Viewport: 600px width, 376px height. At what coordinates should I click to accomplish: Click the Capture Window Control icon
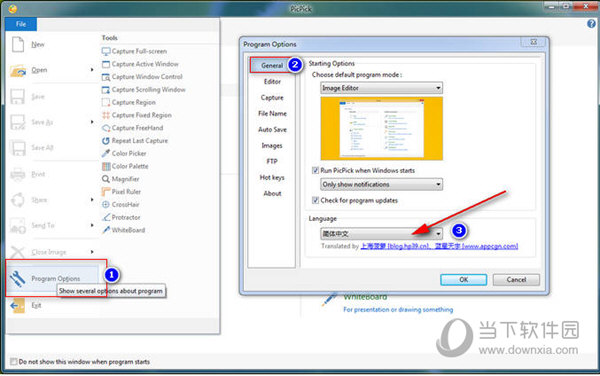tap(106, 77)
